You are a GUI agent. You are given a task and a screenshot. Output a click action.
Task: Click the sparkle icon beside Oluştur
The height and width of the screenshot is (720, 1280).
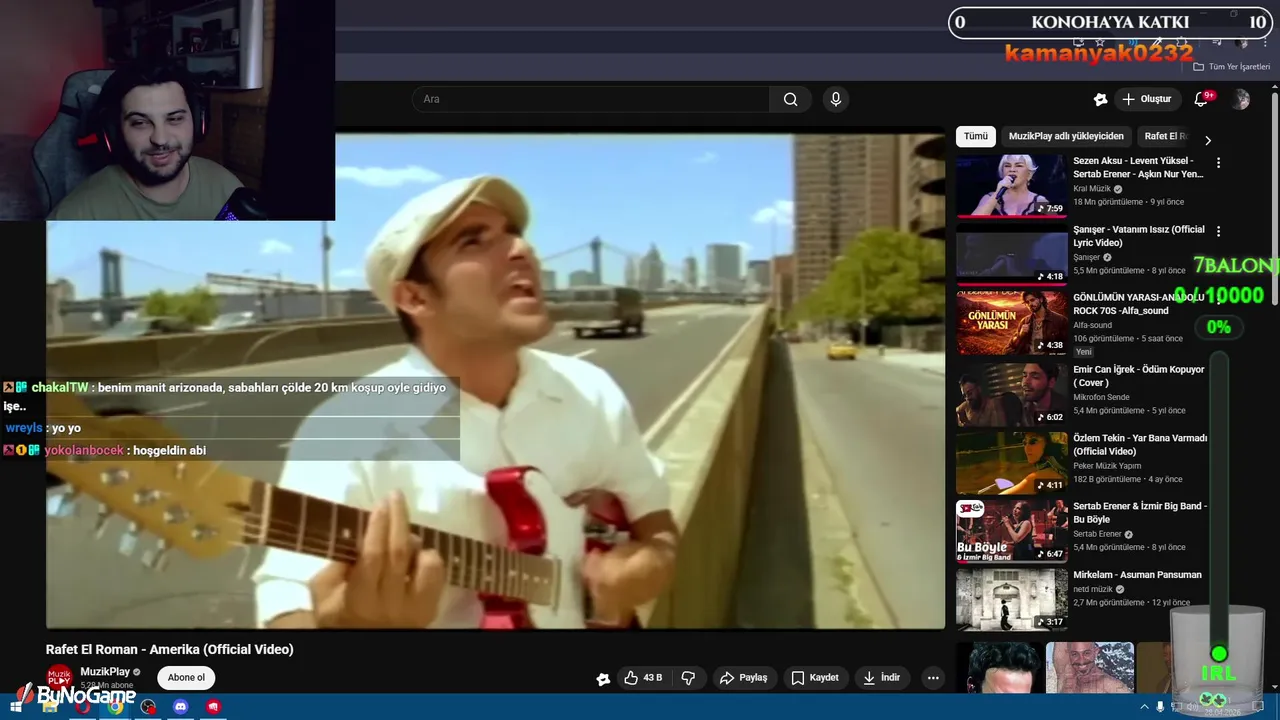[1100, 99]
